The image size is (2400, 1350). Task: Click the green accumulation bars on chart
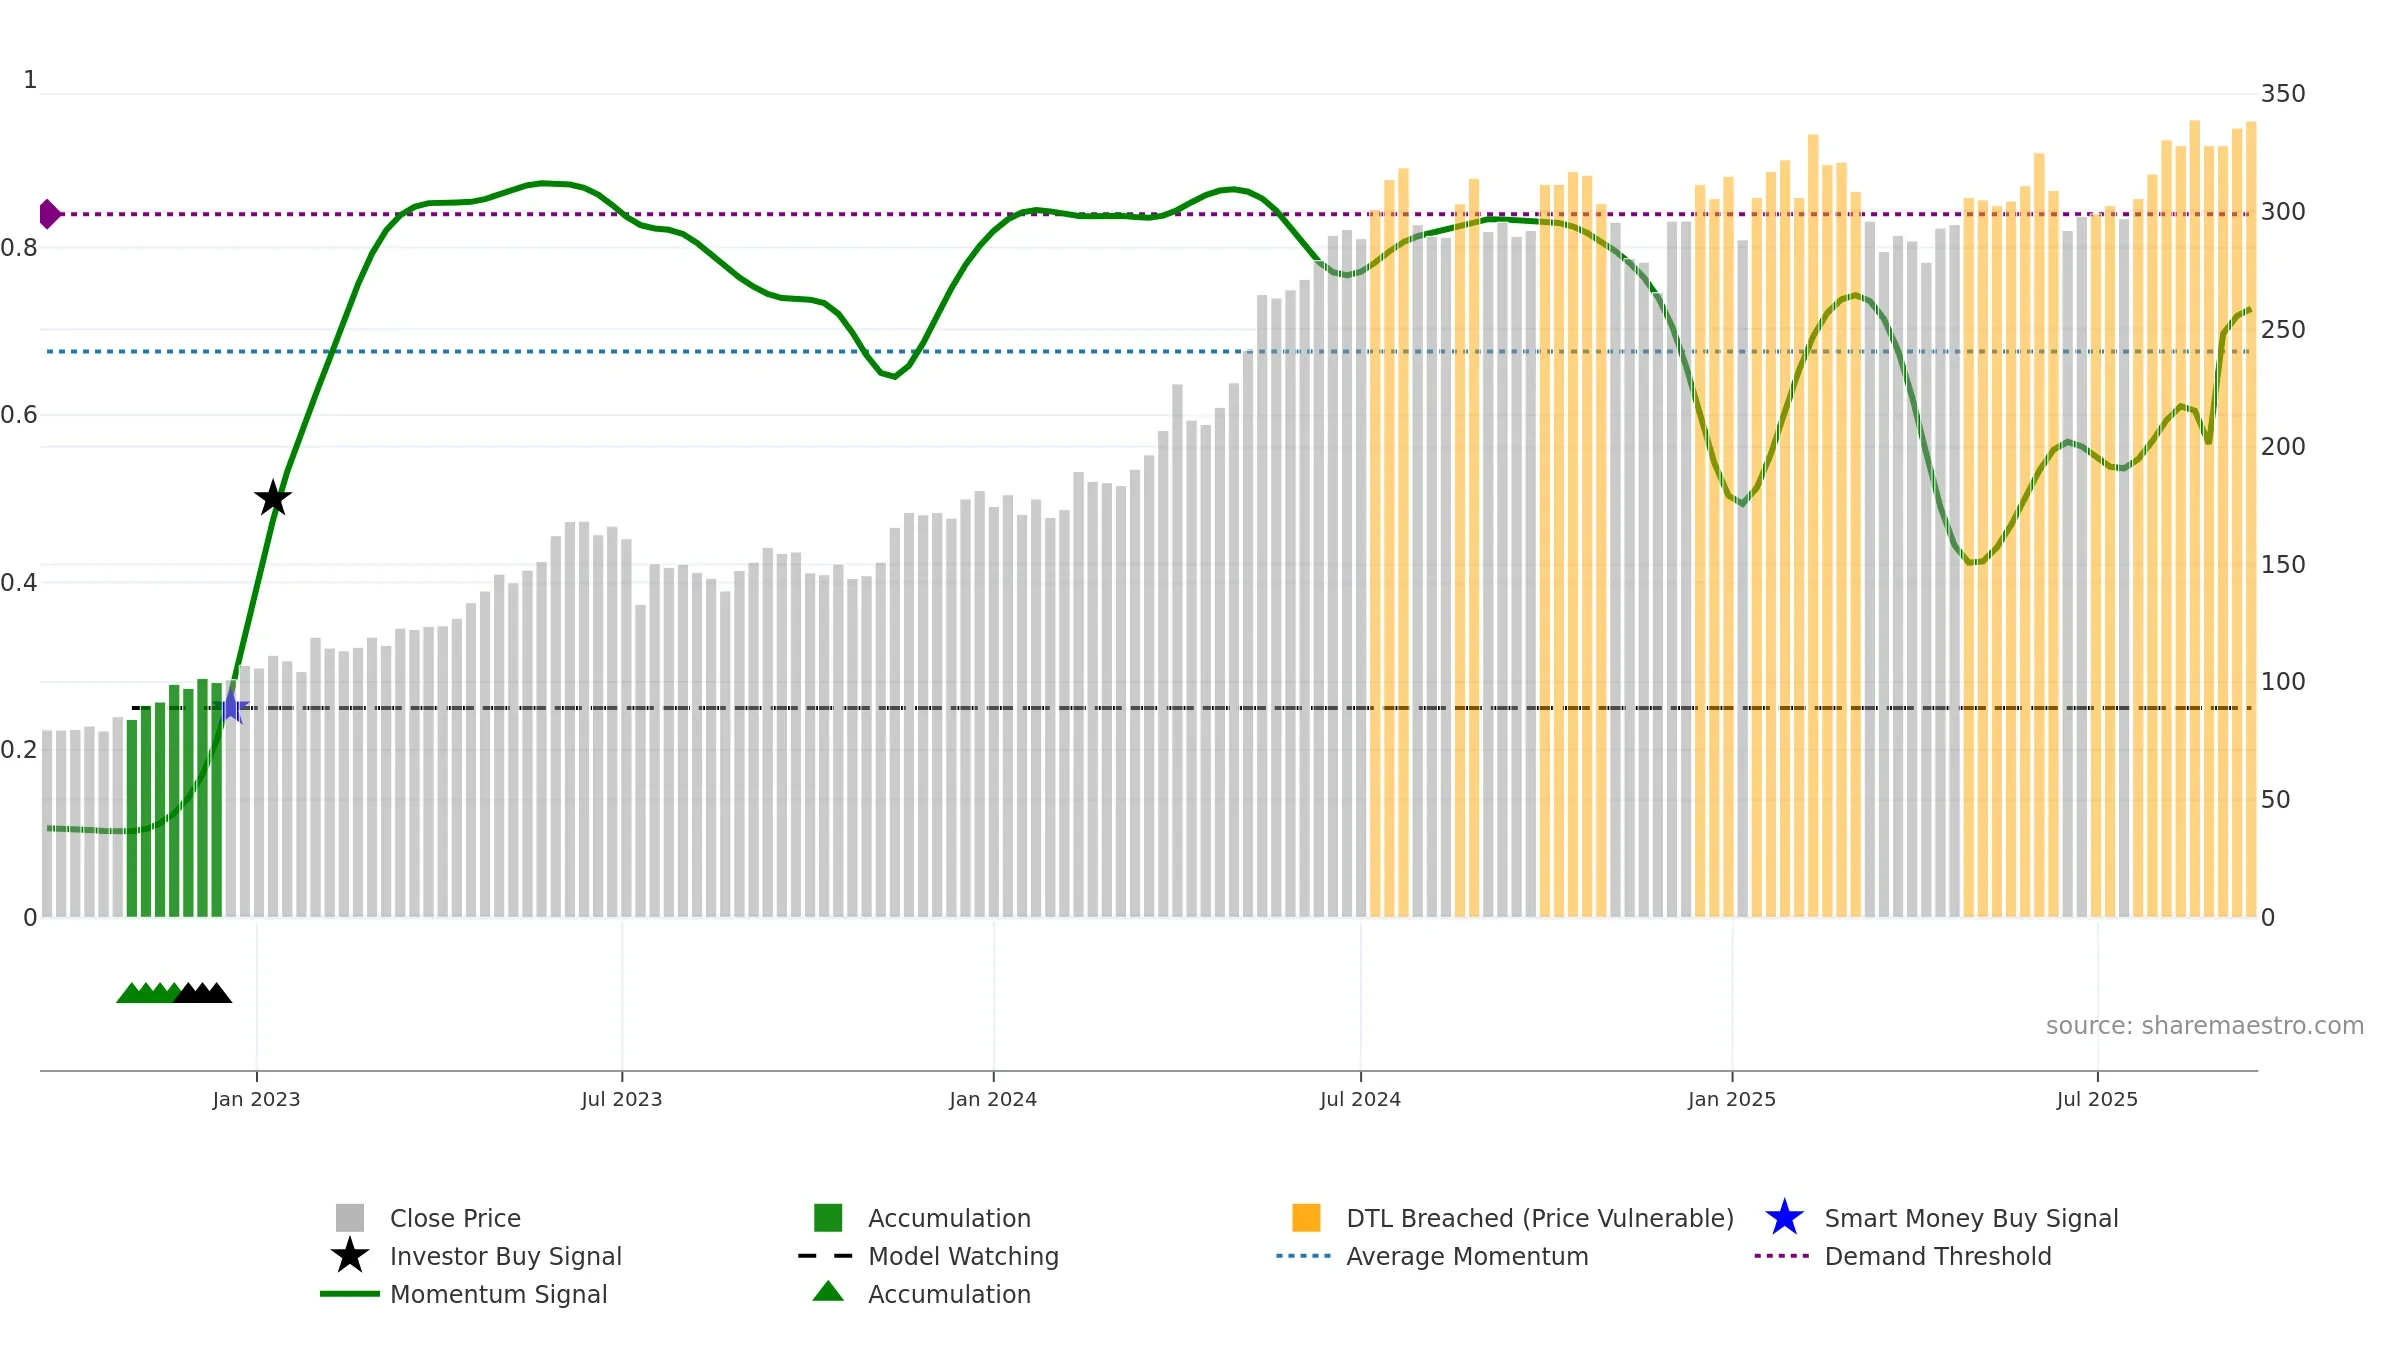coord(174,799)
